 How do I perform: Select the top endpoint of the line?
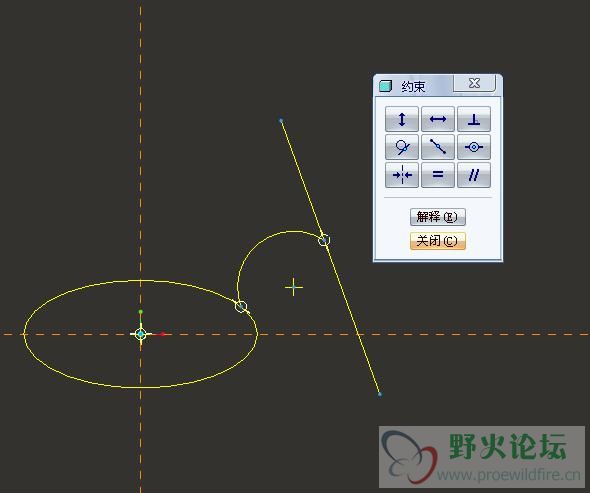point(281,121)
